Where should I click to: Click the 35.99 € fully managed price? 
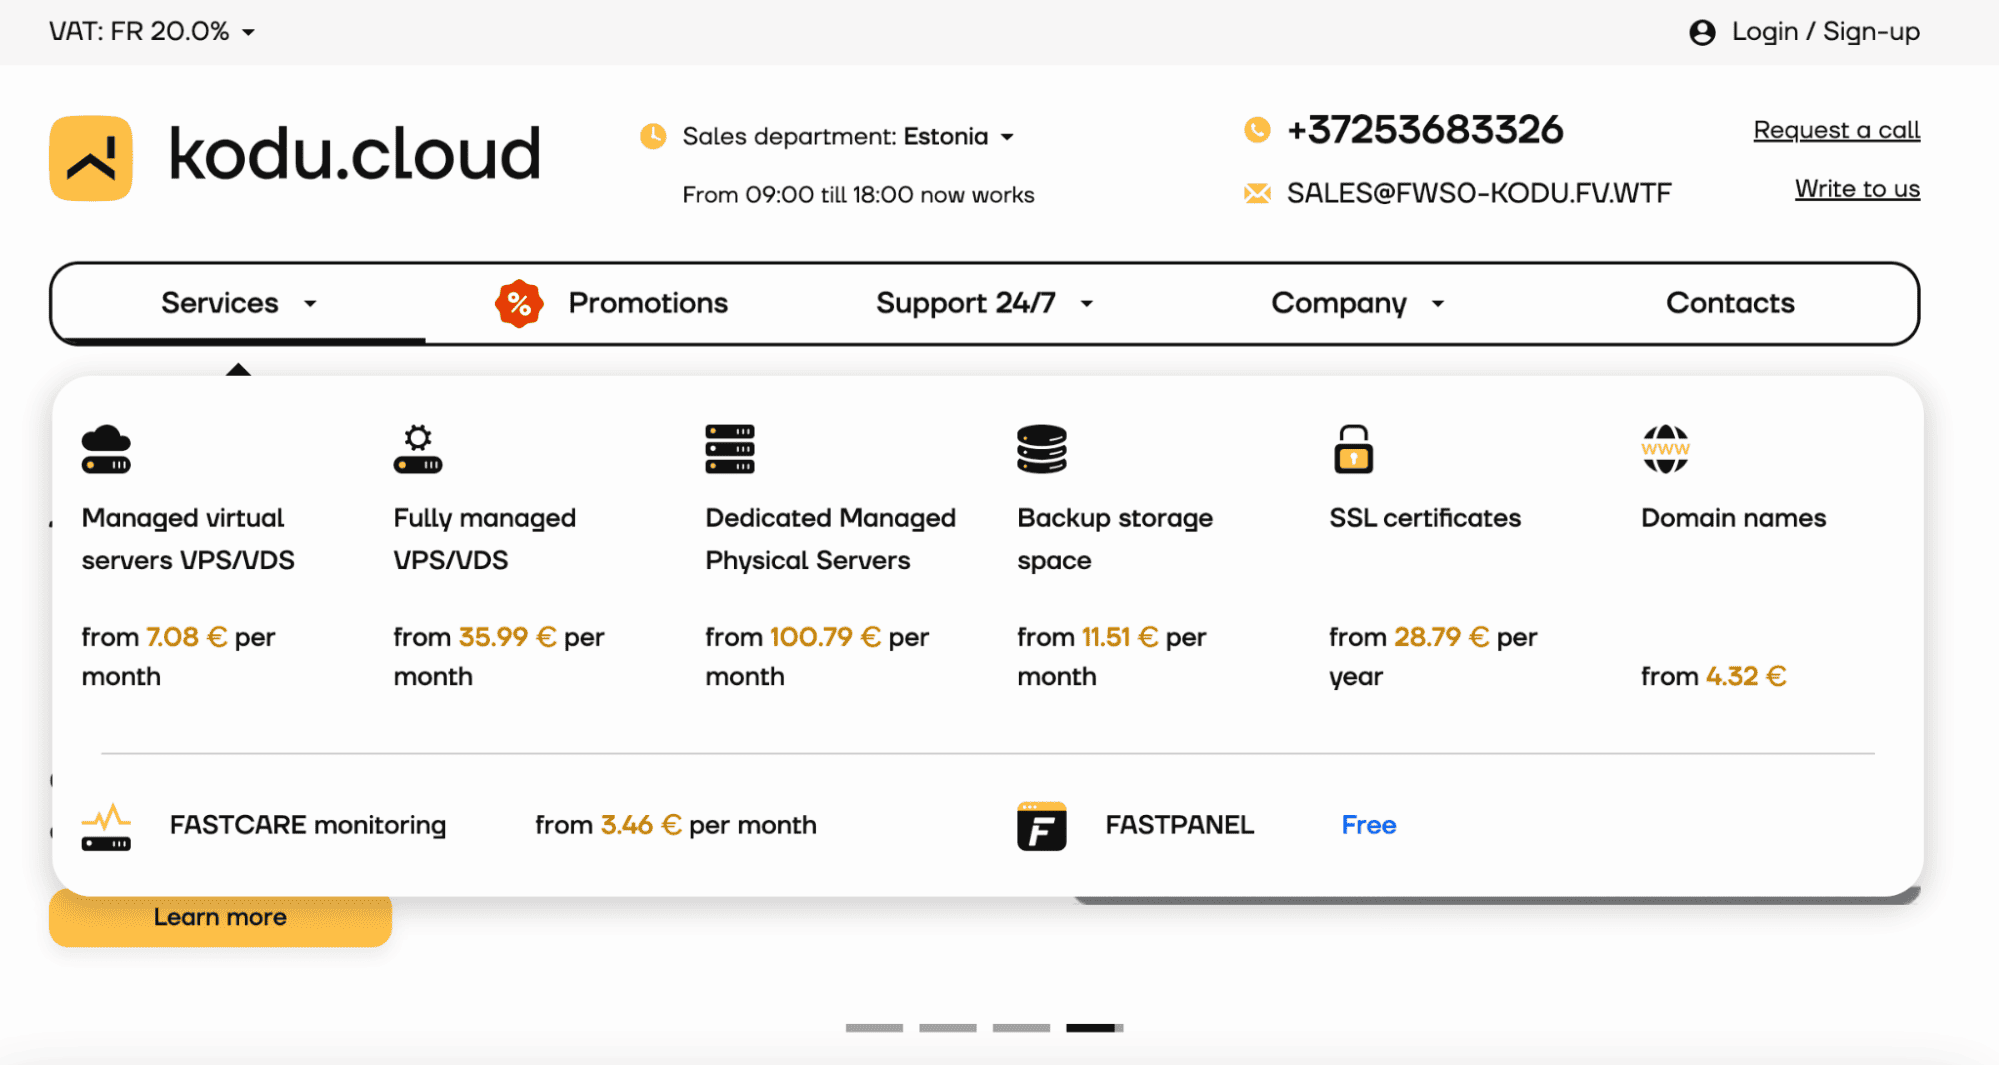pos(508,637)
